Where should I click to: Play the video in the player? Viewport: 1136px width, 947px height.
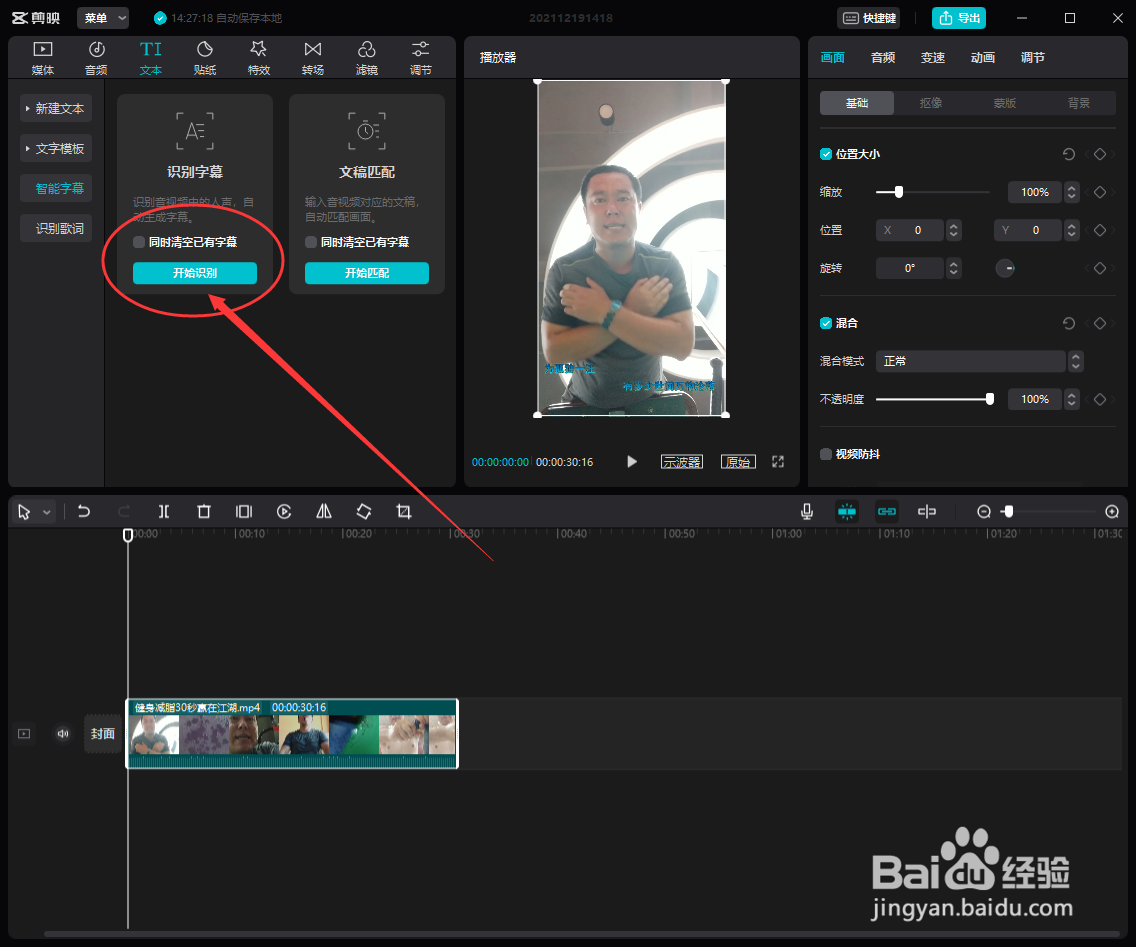pyautogui.click(x=632, y=462)
